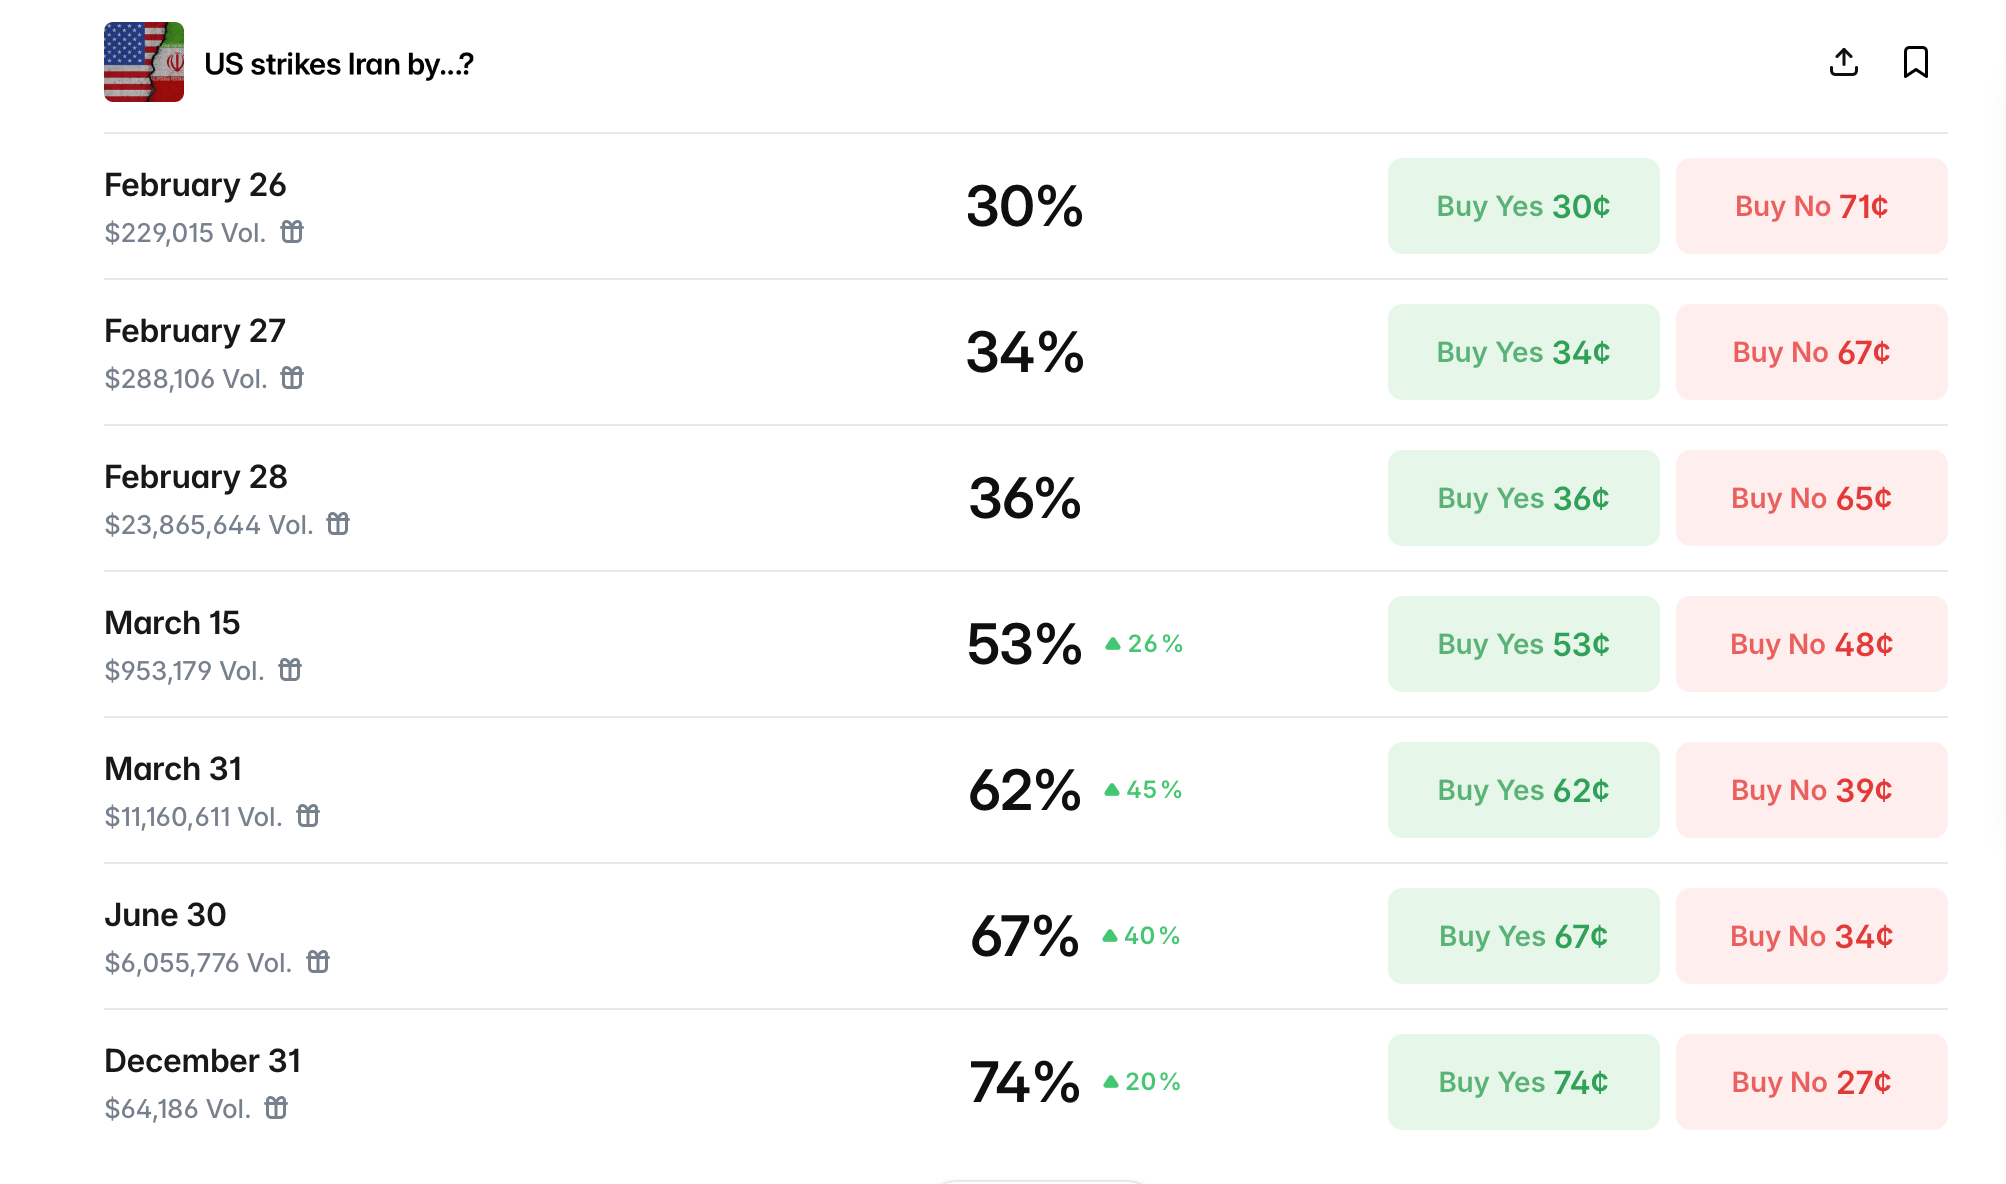Click gift icon beside February 26 volume
Screen dimensions: 2006x1184
pyautogui.click(x=292, y=232)
